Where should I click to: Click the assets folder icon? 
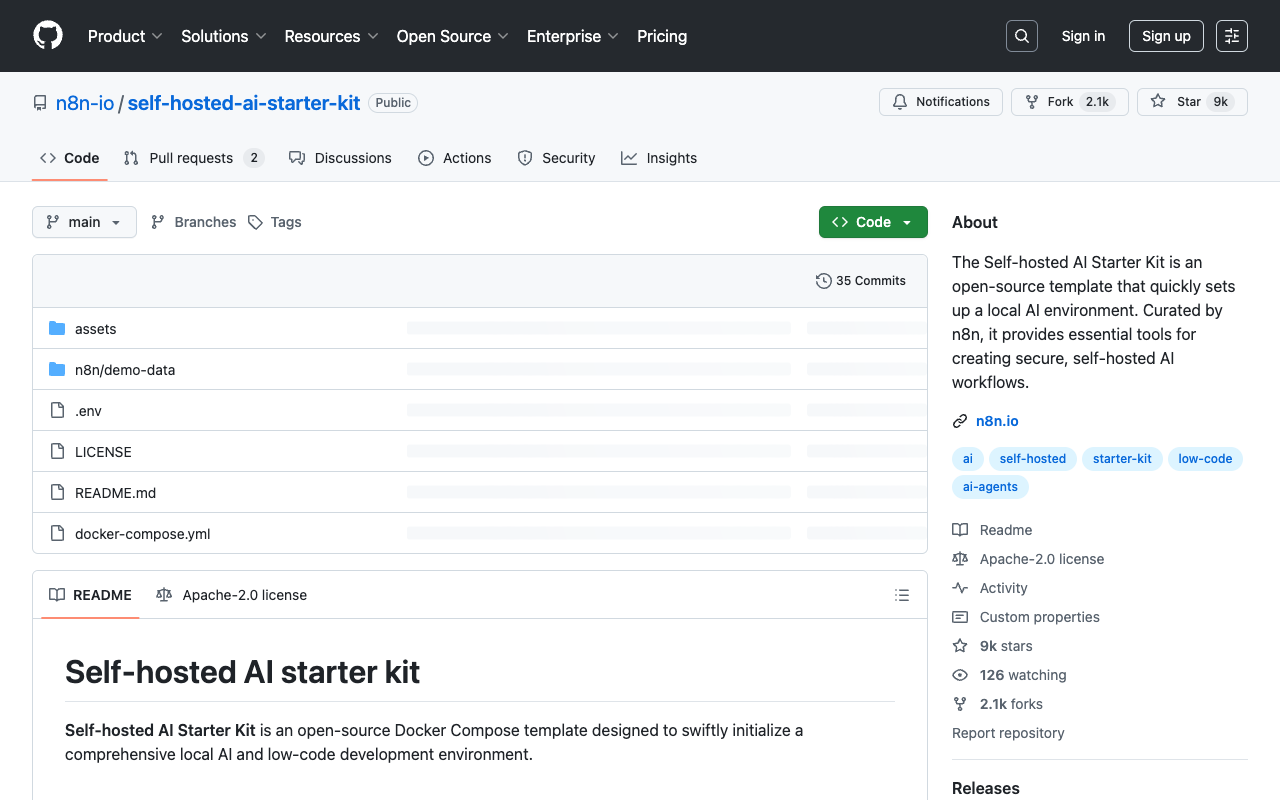pos(57,329)
